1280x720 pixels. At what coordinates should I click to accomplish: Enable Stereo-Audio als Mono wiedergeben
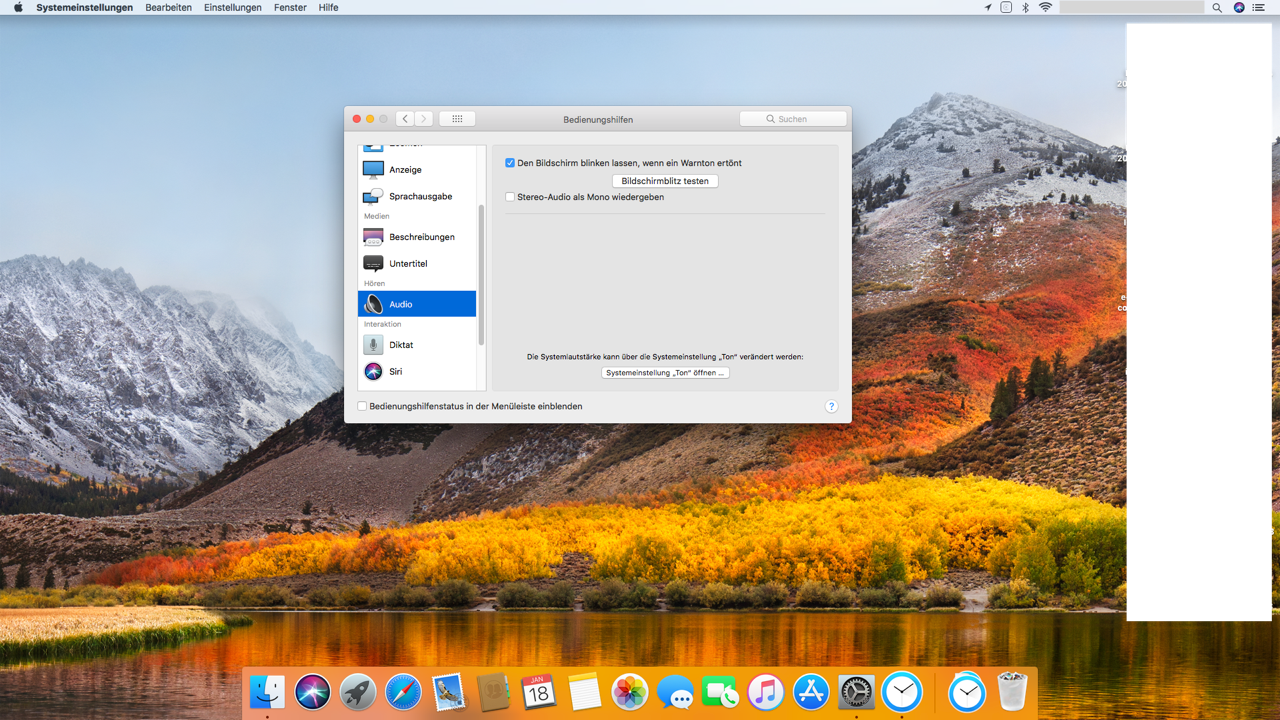click(510, 197)
